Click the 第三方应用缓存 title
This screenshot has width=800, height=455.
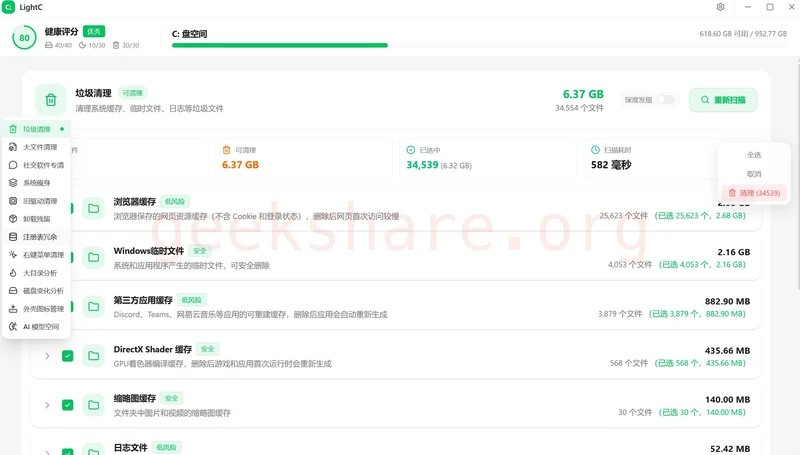(143, 300)
